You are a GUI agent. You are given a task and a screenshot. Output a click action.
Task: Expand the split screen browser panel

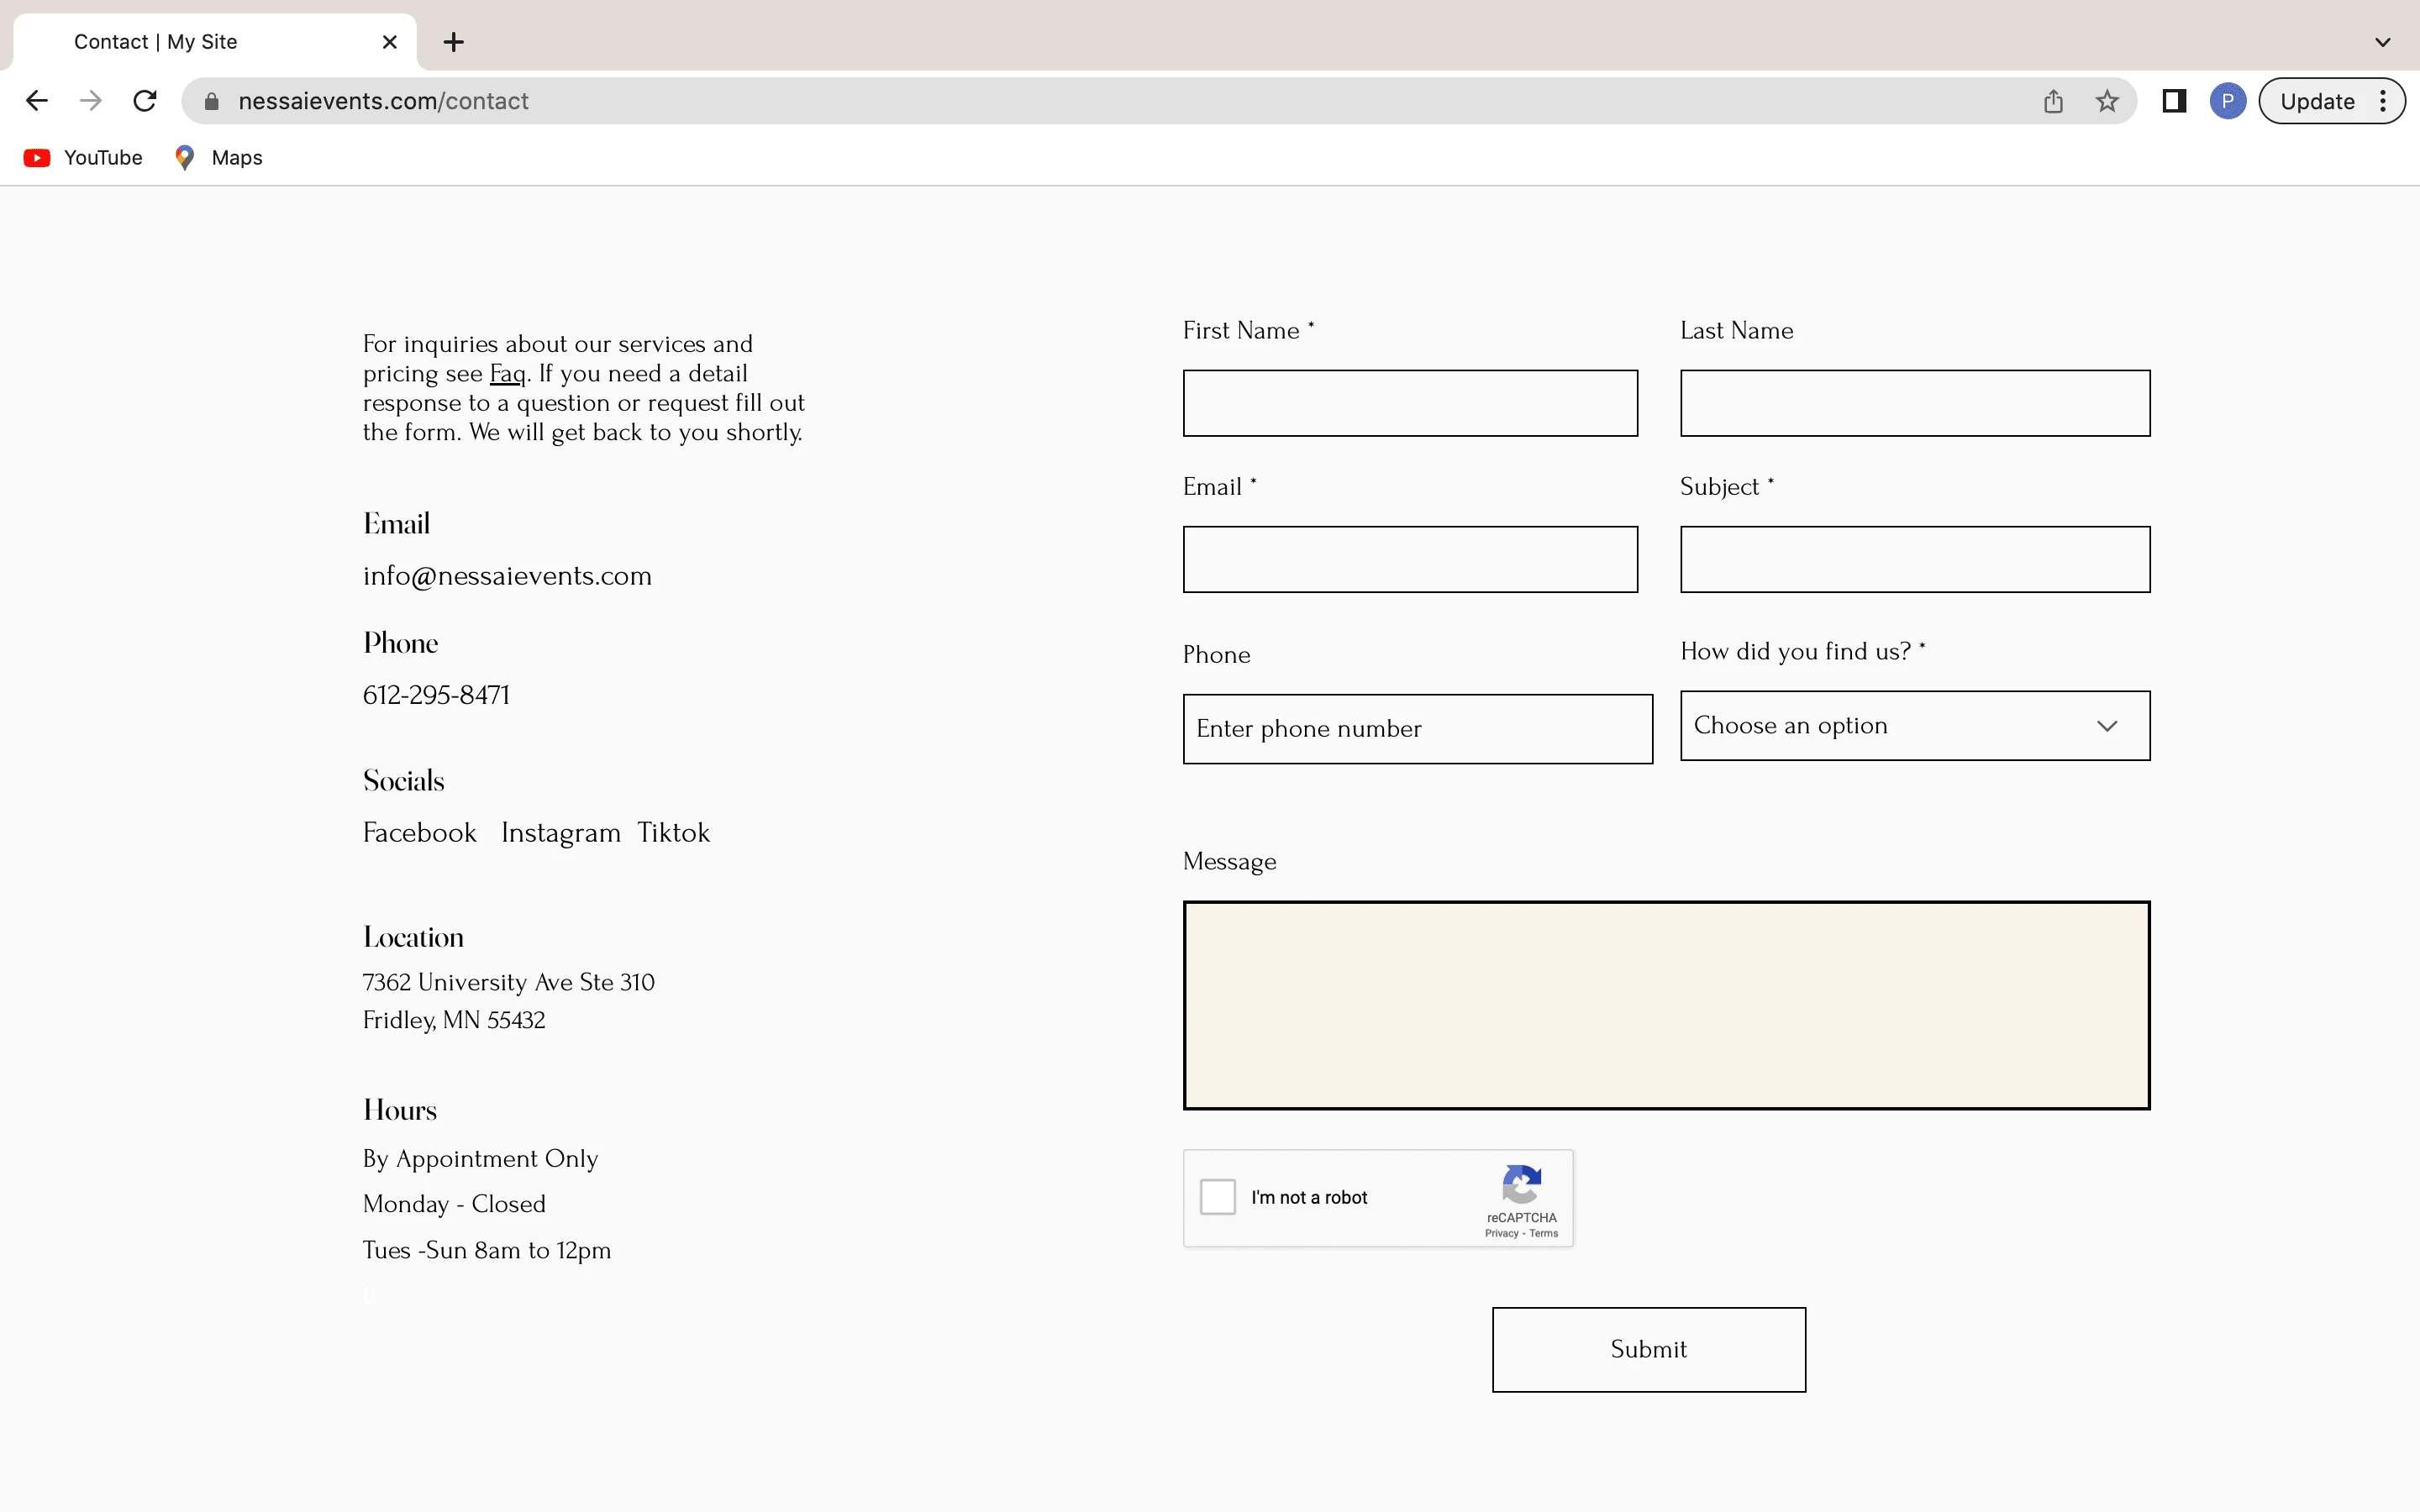tap(2175, 99)
